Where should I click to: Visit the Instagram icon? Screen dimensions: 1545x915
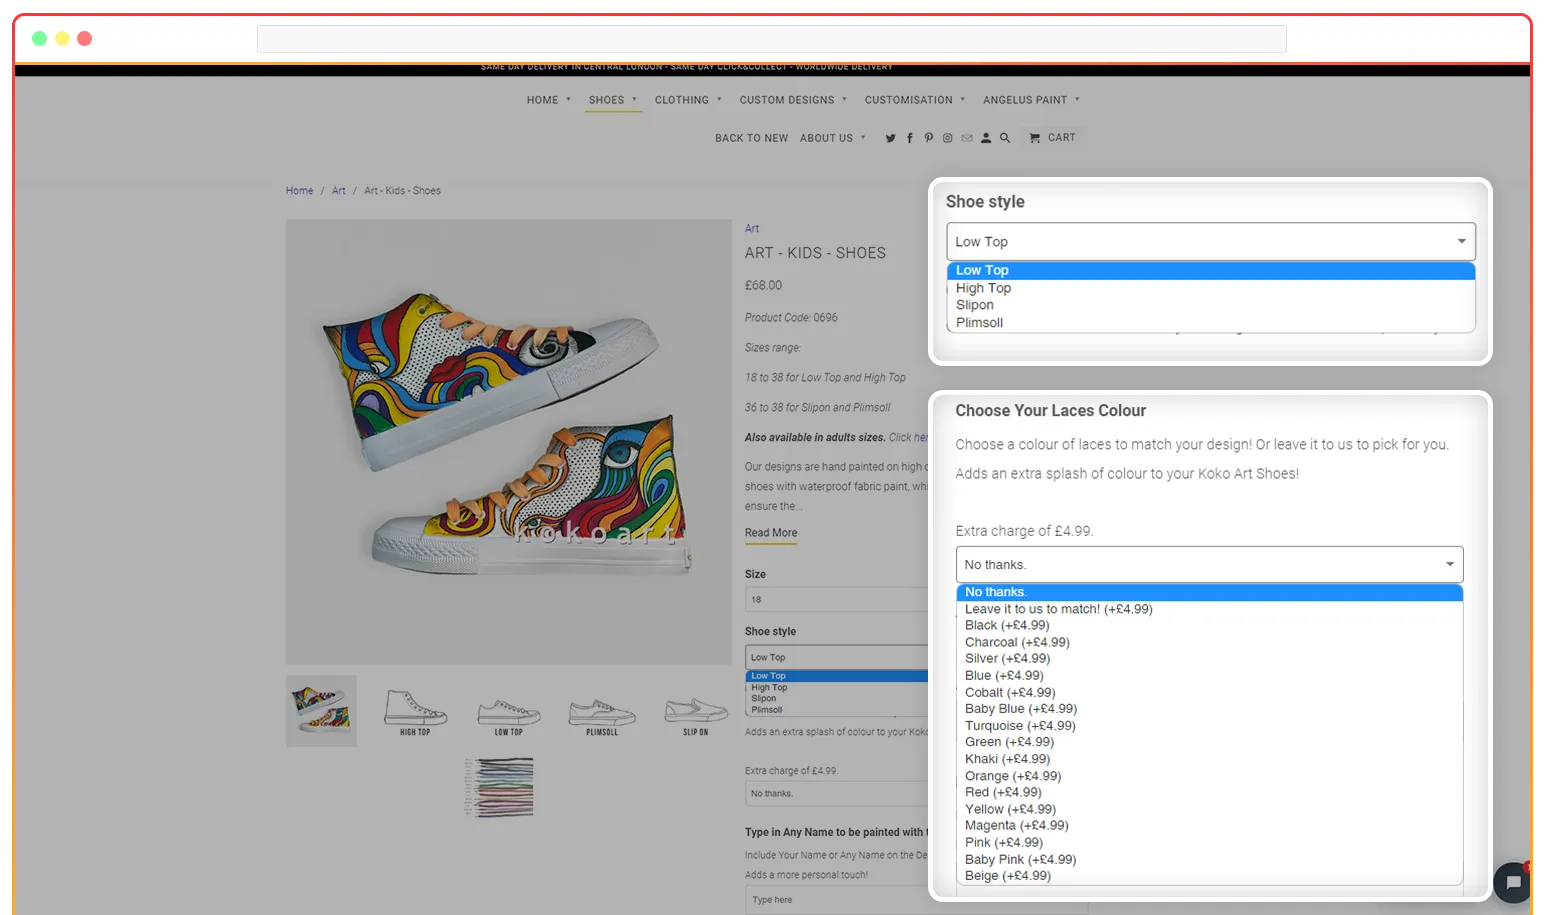coord(948,138)
